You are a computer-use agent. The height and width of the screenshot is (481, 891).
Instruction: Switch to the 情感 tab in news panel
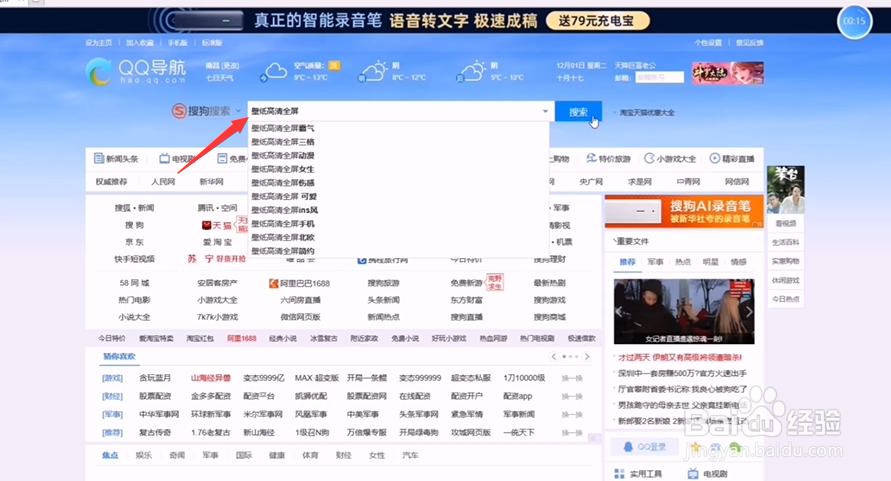738,262
